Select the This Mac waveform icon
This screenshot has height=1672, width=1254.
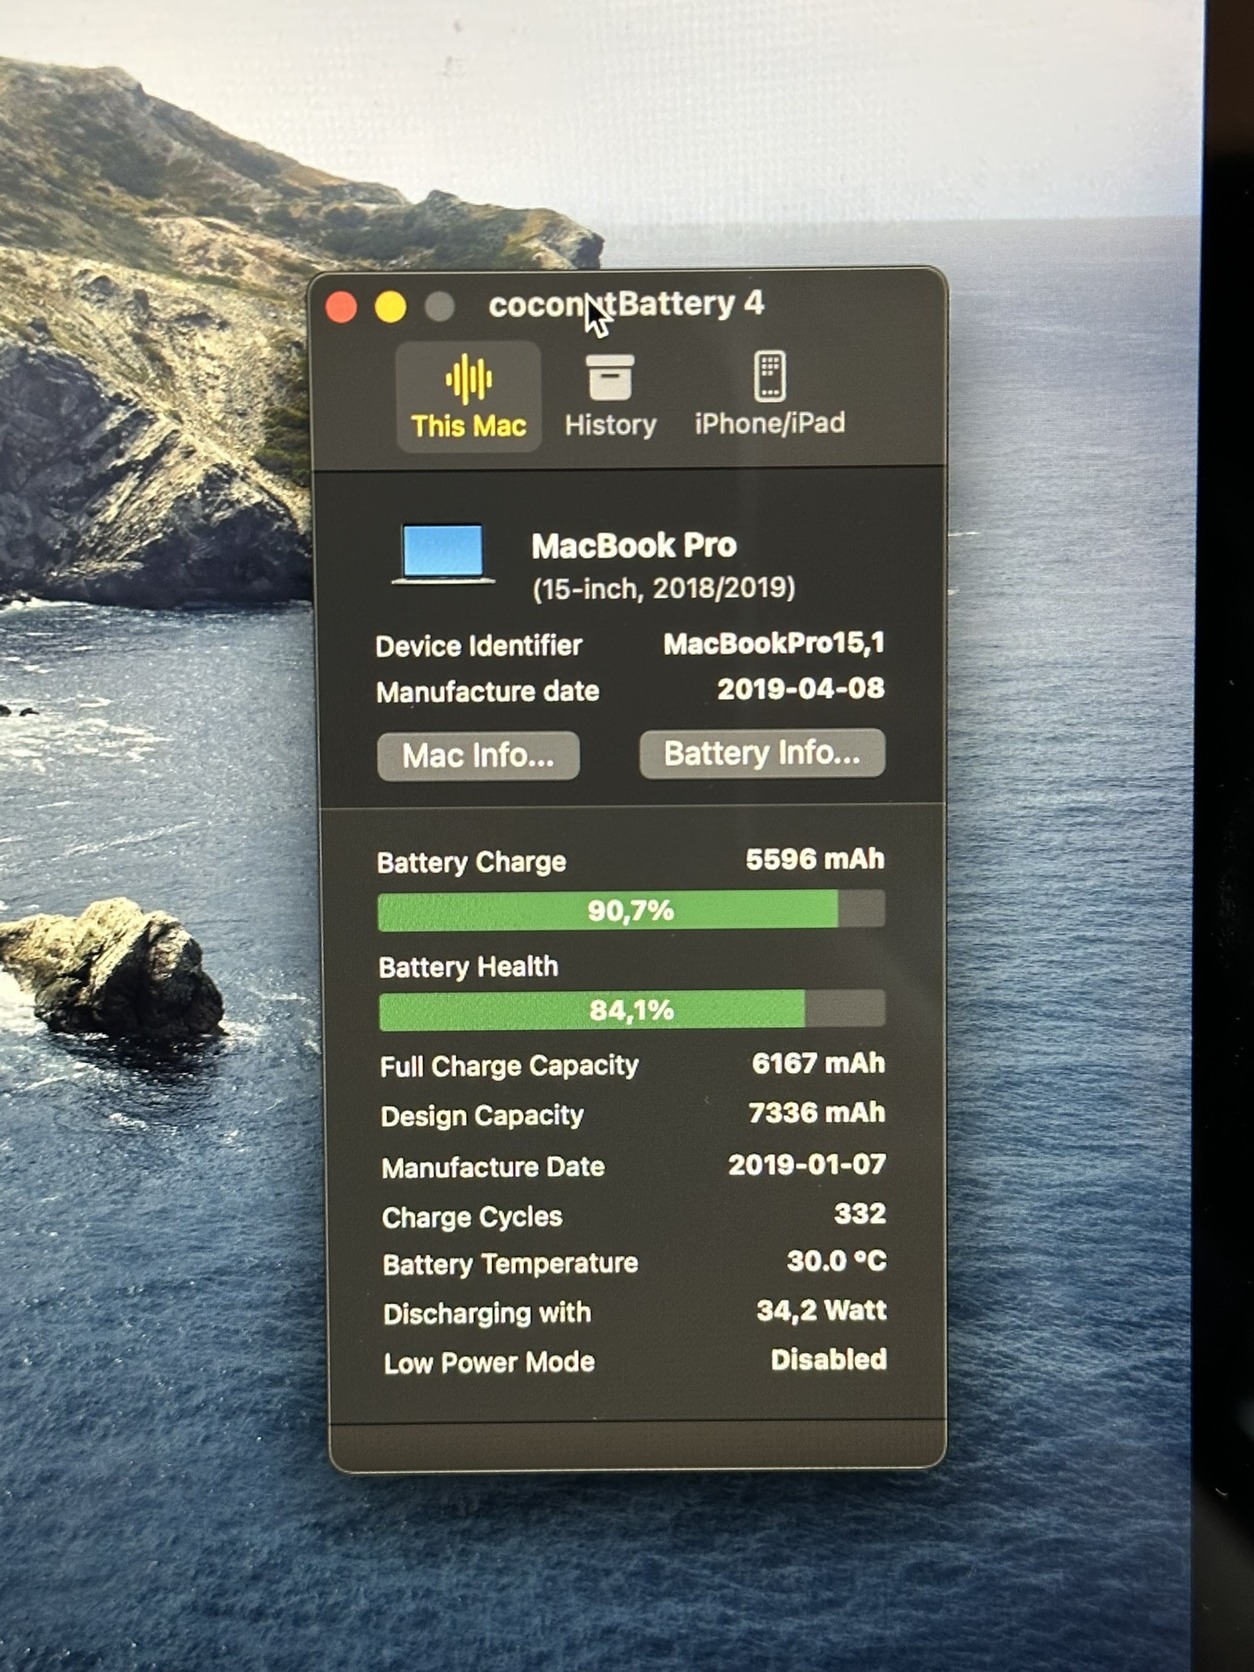(x=468, y=380)
